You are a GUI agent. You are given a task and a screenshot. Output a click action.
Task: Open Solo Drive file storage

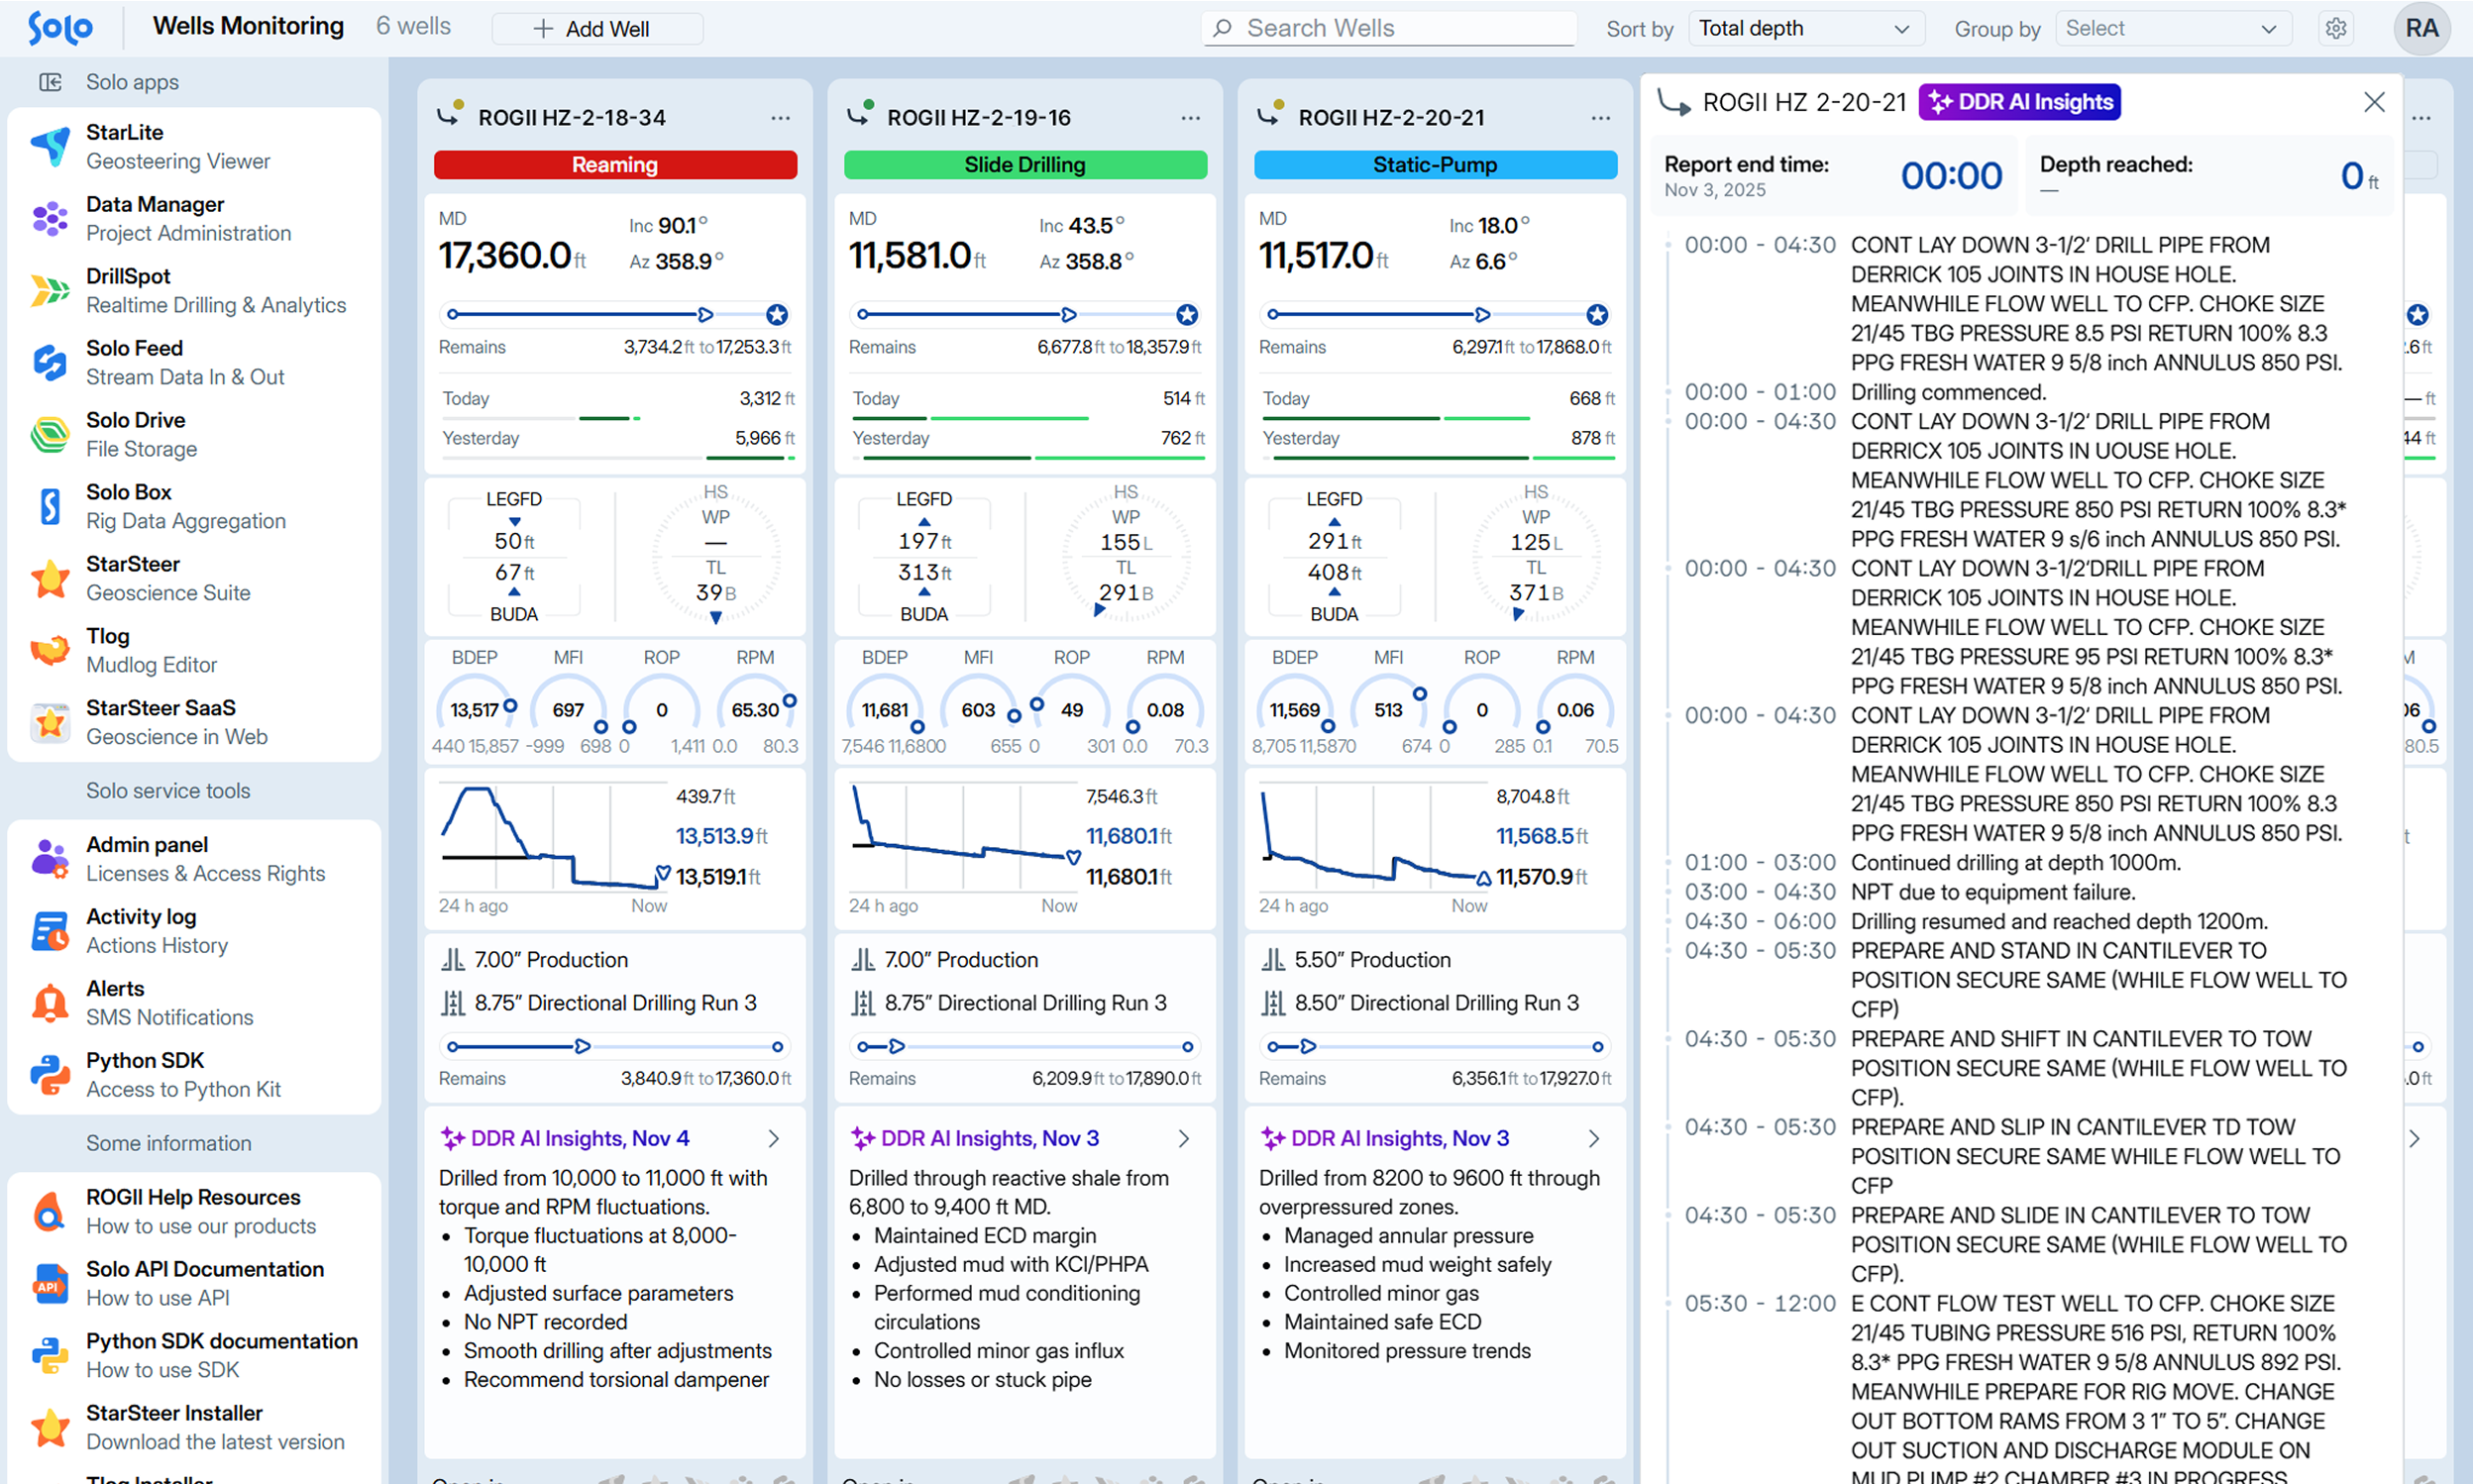140,434
